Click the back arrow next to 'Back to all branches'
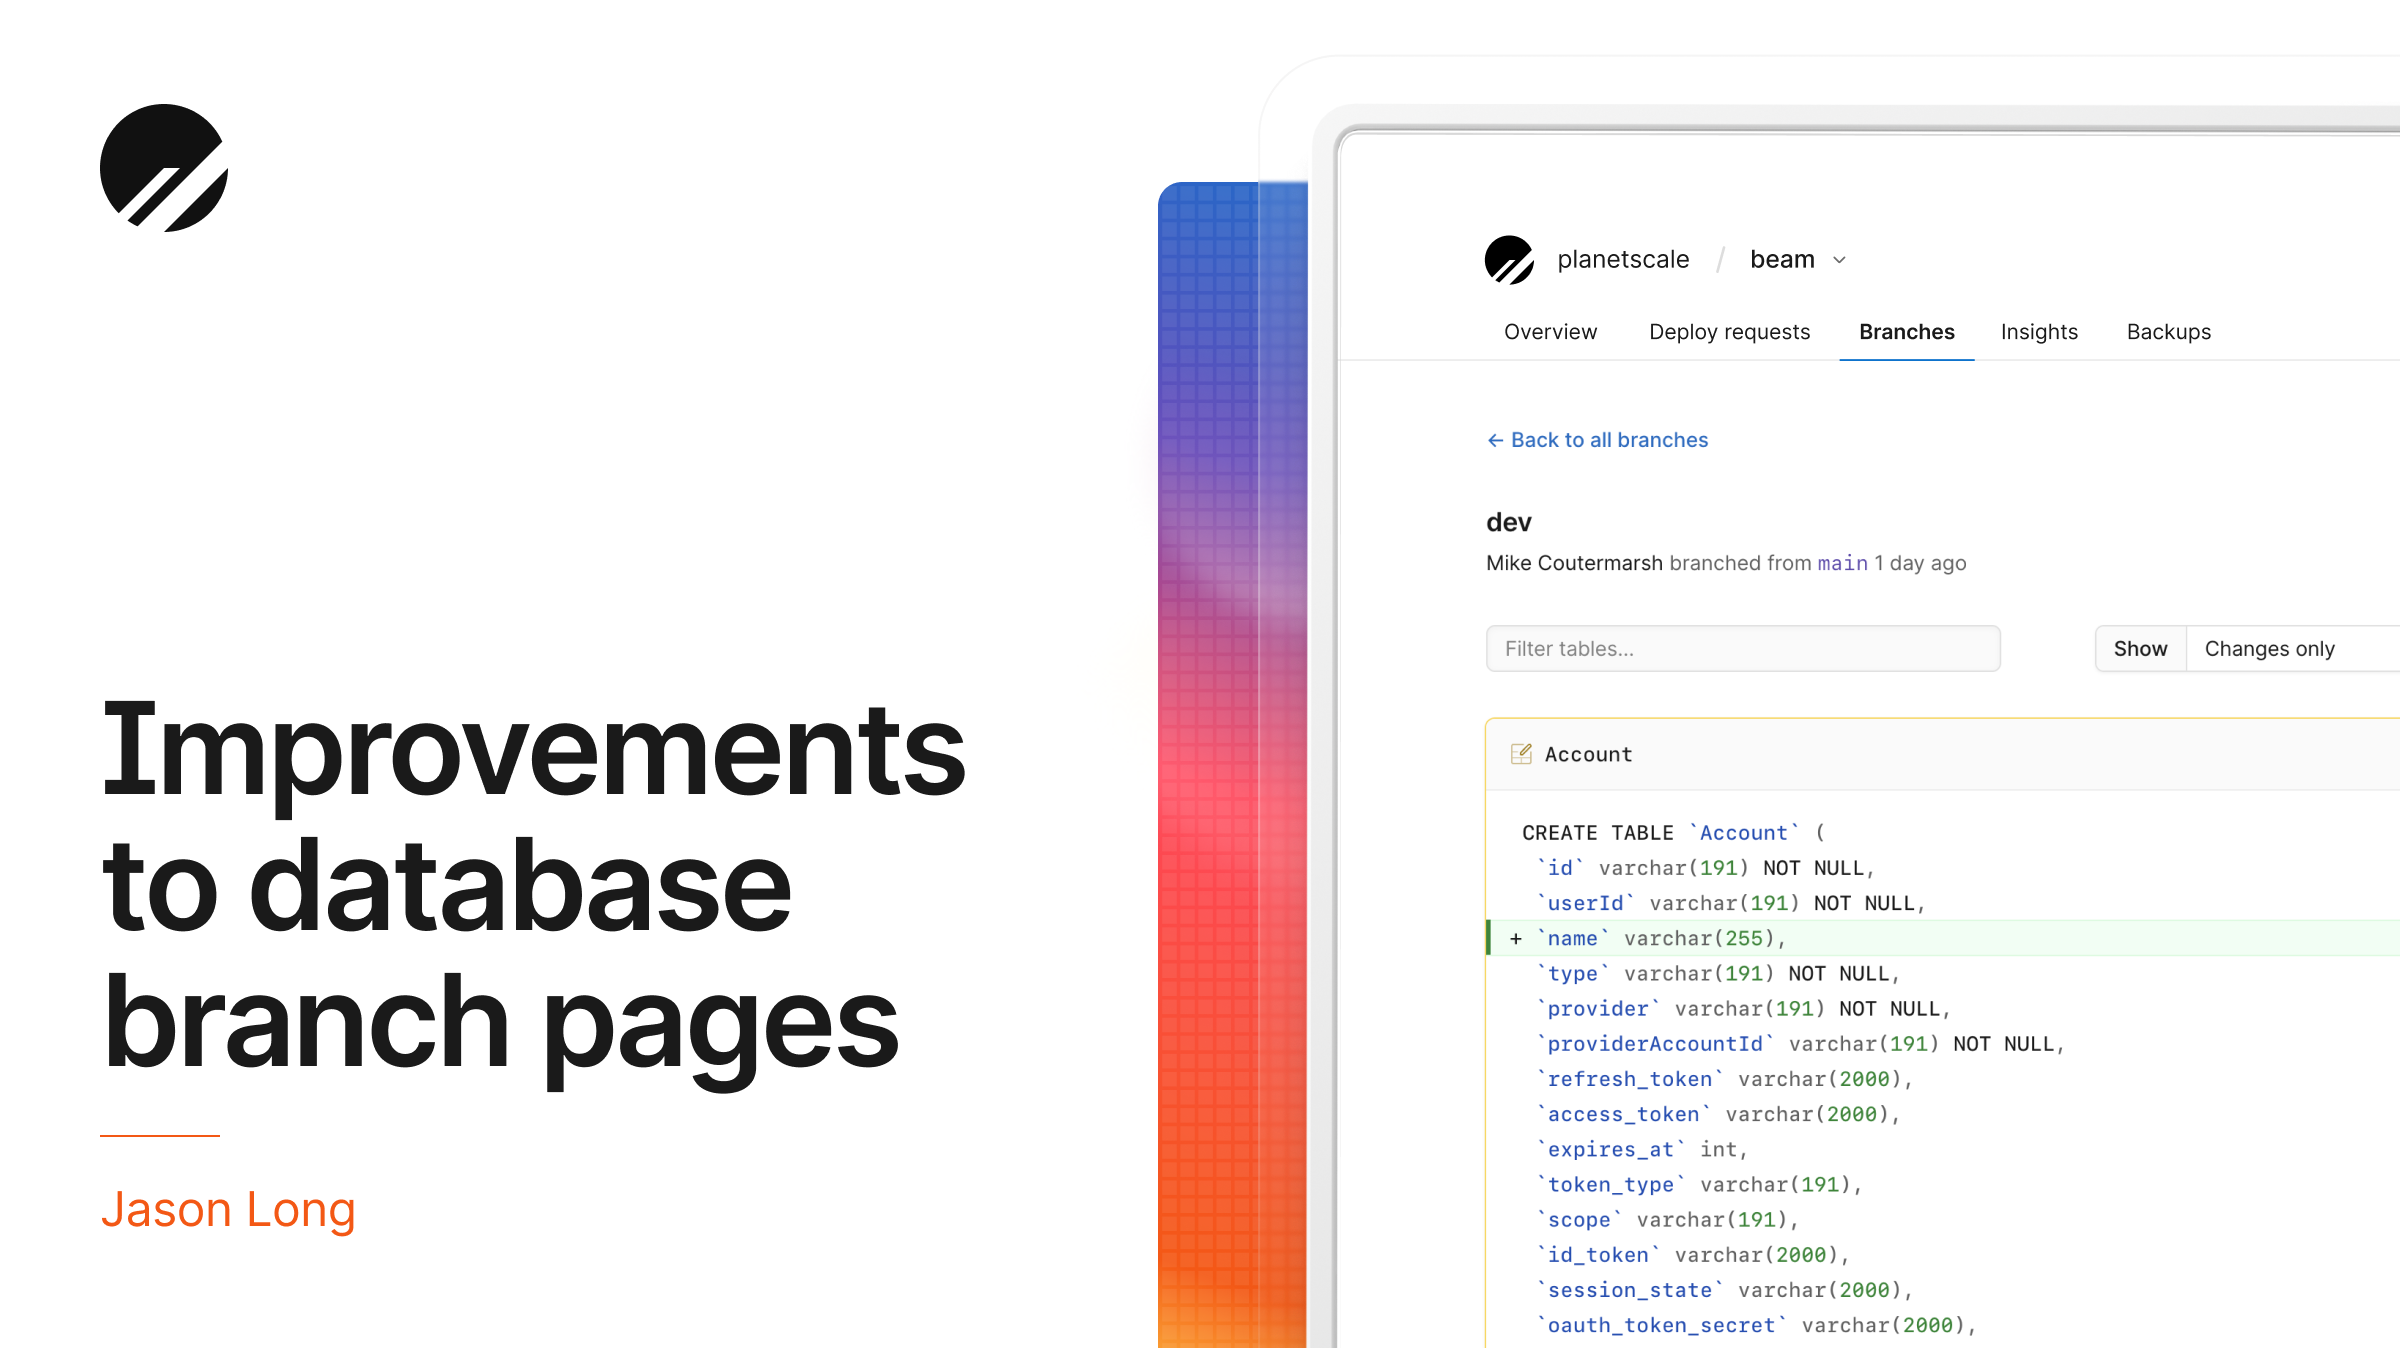Screen dimensions: 2400x1348 click(x=1494, y=440)
